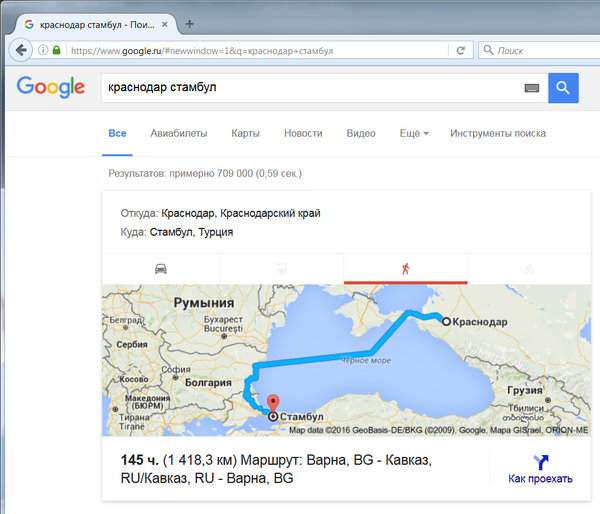
Task: Open the on-screen keyboard icon
Action: tap(531, 88)
